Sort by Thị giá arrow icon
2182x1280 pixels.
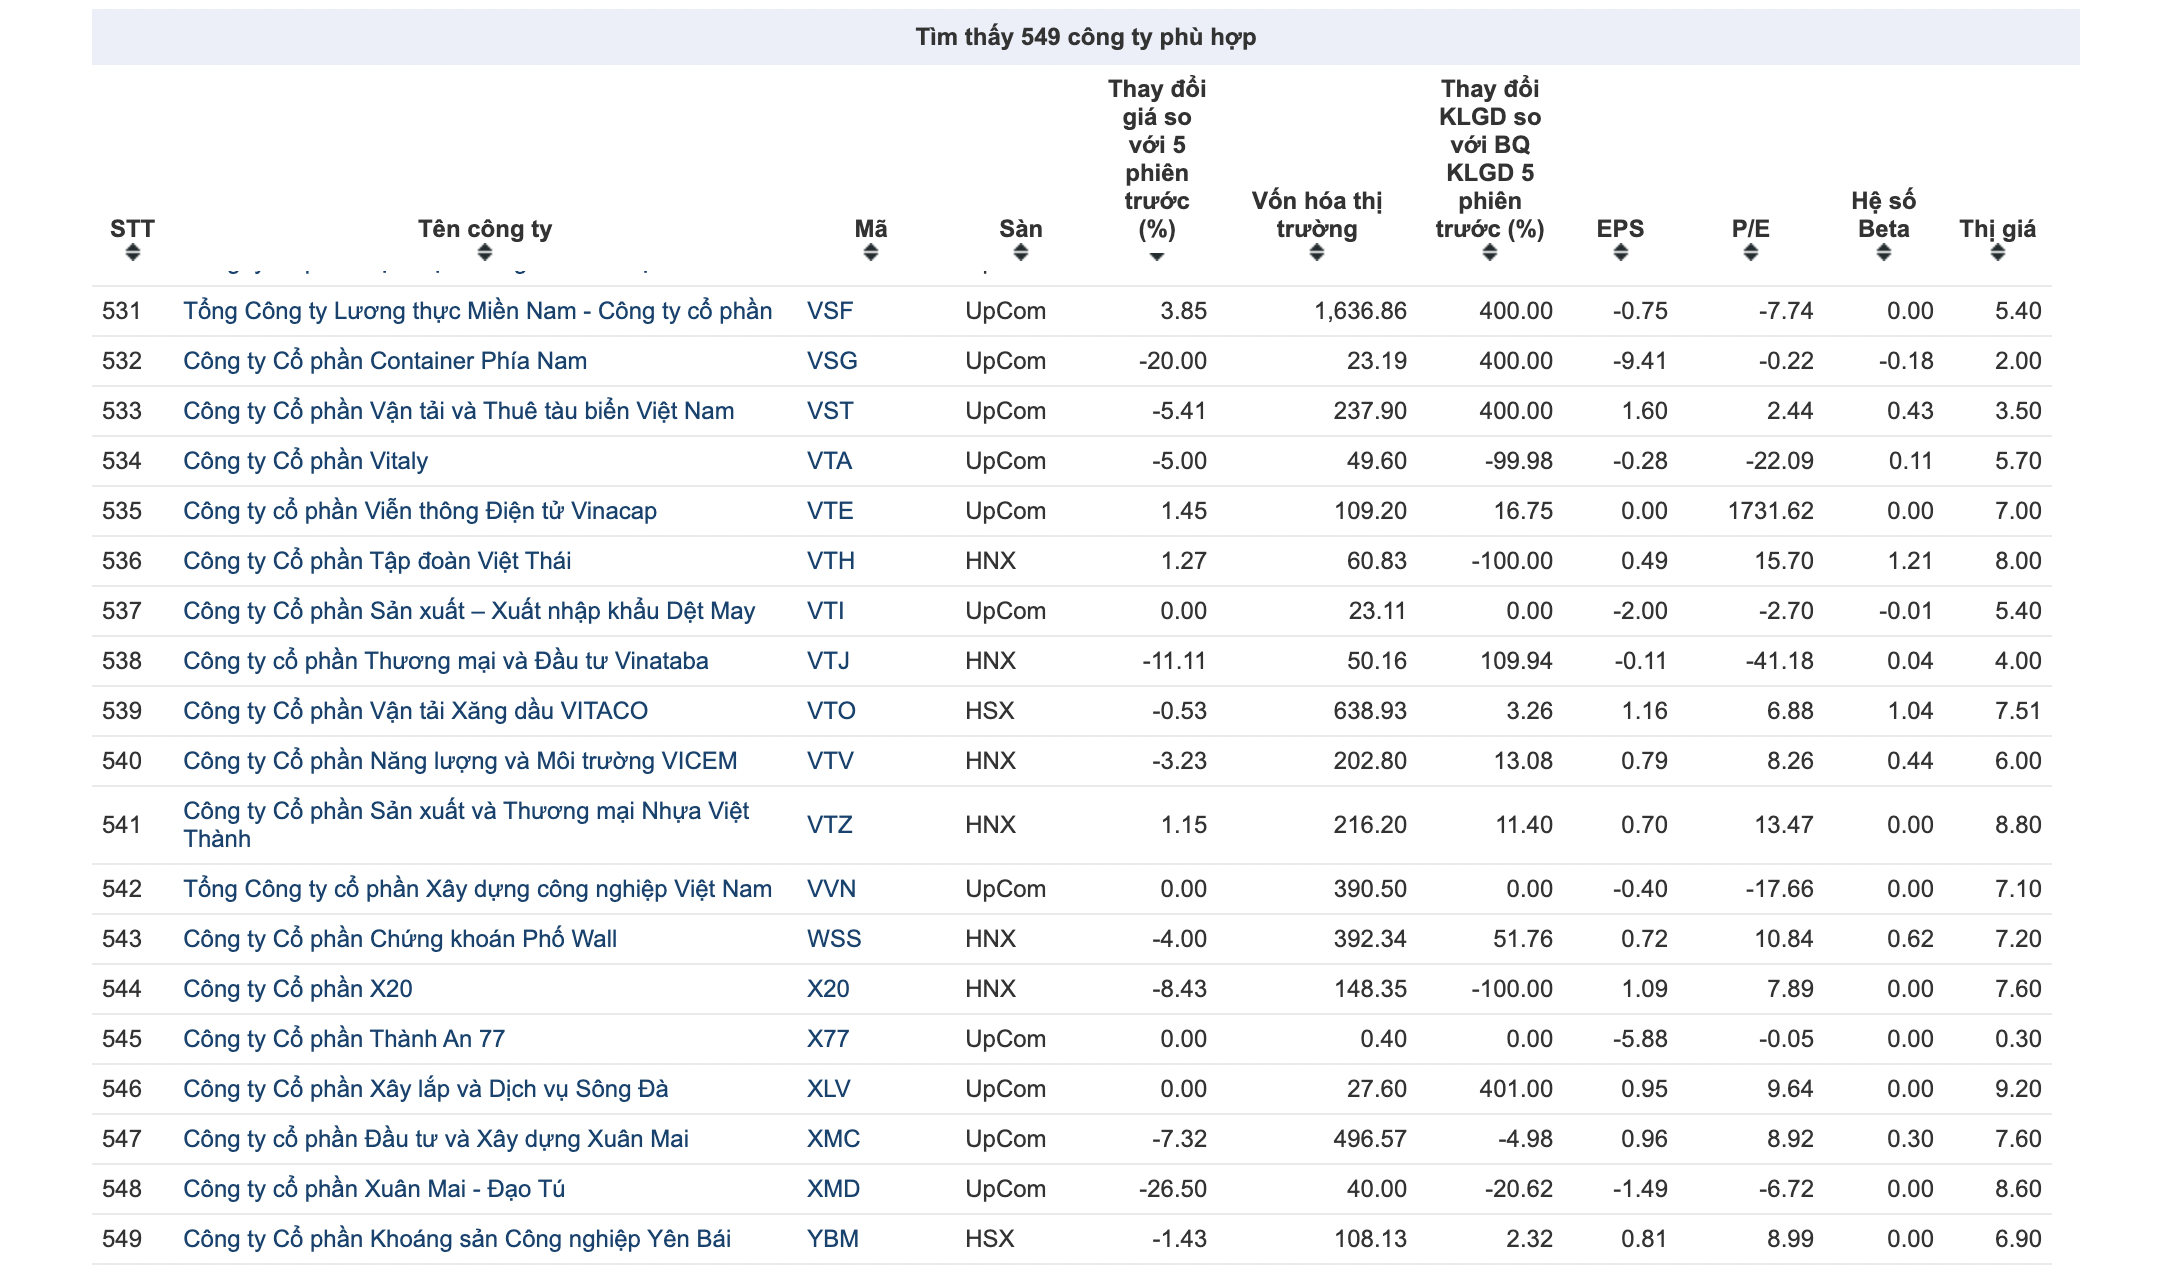1997,253
